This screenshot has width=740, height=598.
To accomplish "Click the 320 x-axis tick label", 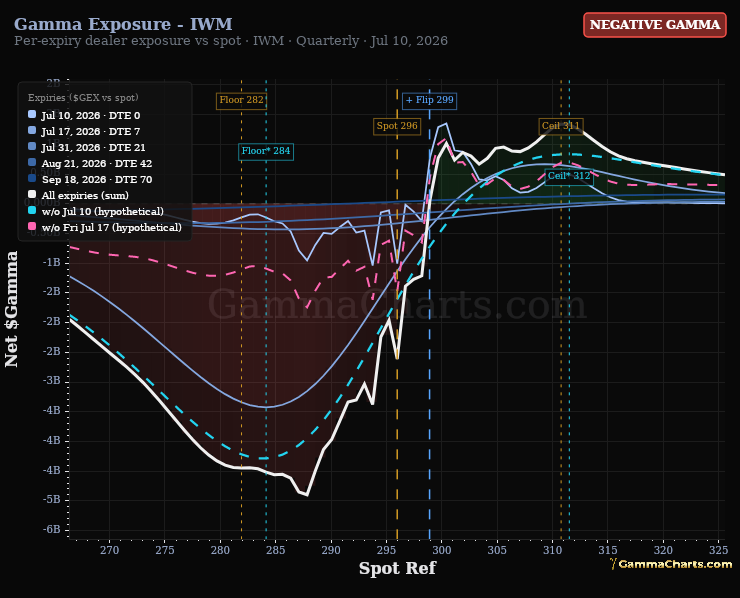I will point(663,550).
